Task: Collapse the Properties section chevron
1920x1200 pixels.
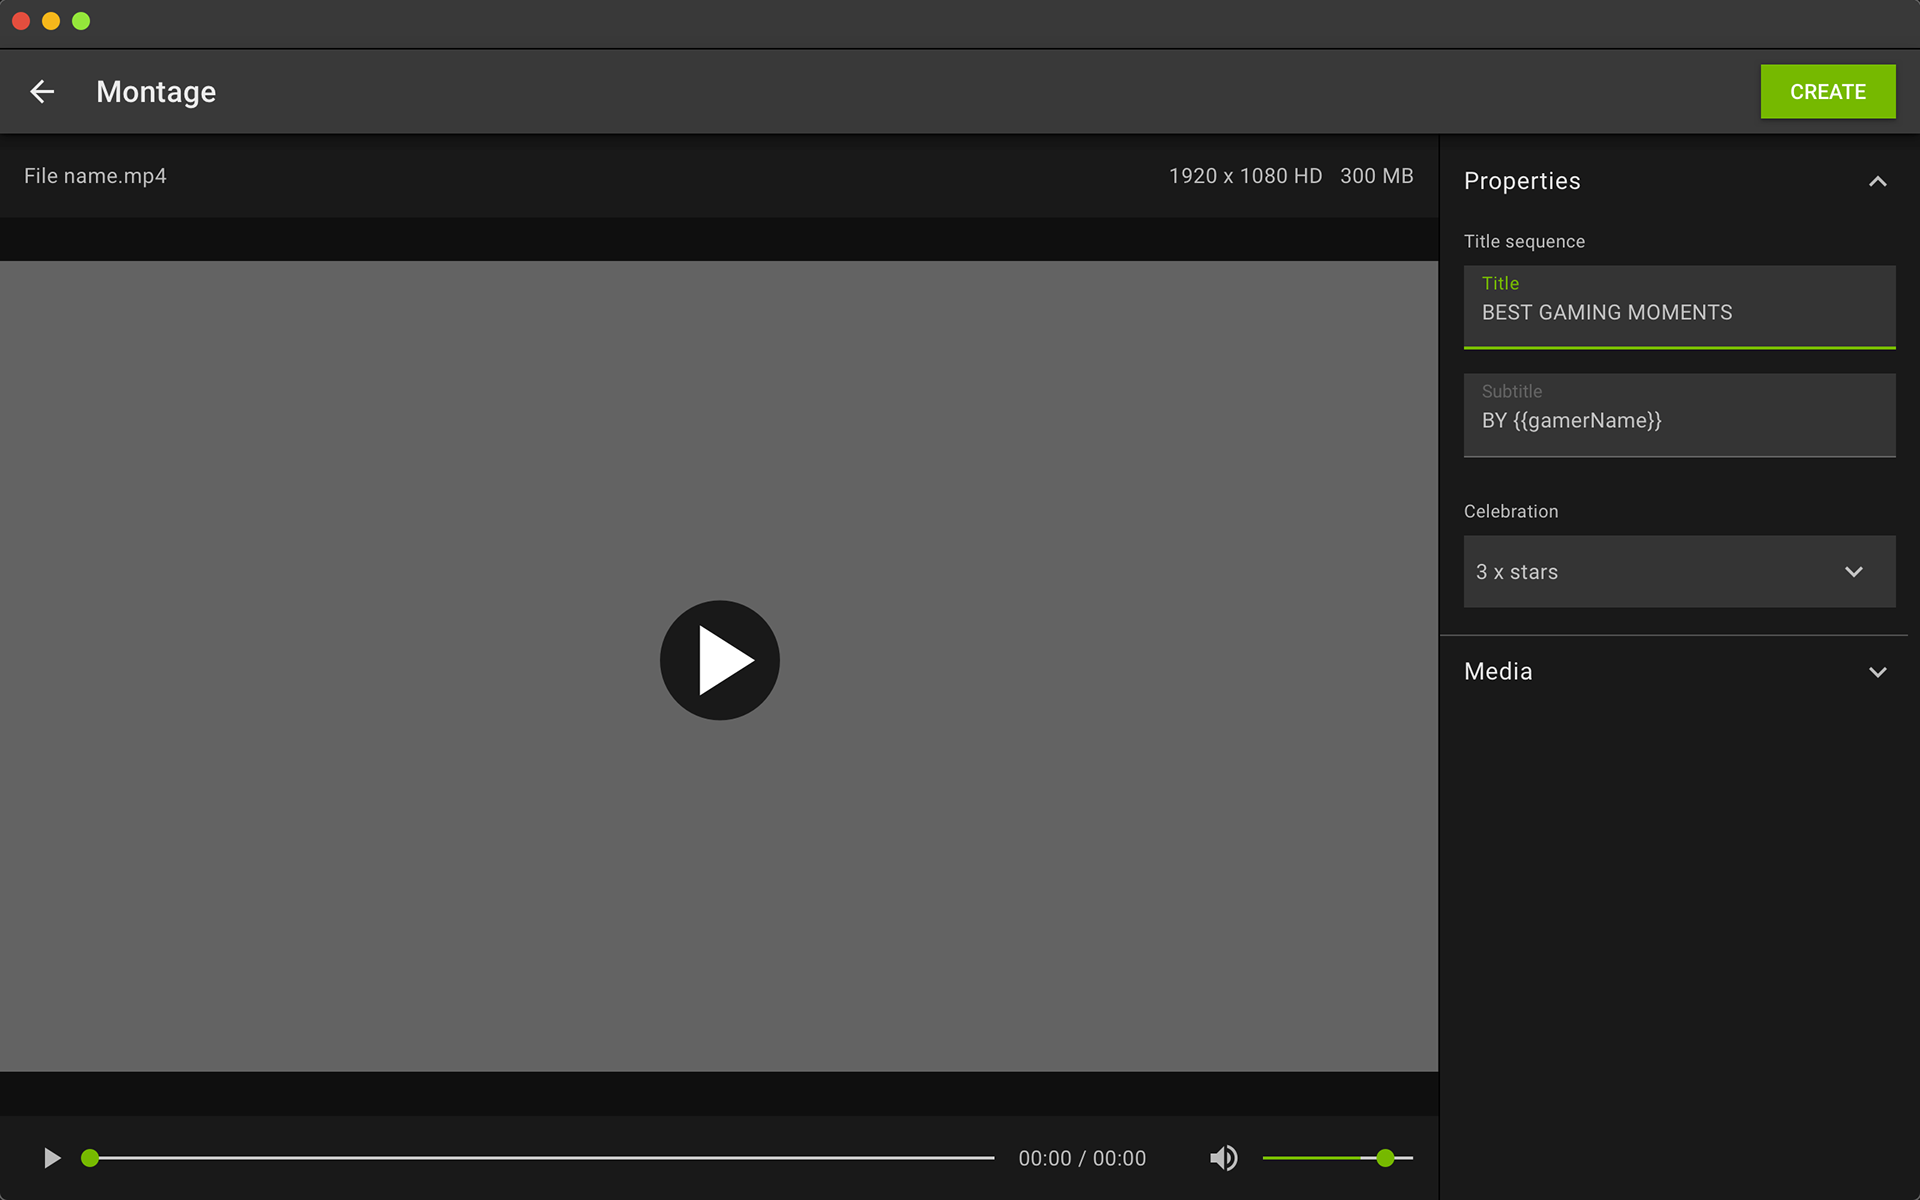Action: pos(1877,182)
